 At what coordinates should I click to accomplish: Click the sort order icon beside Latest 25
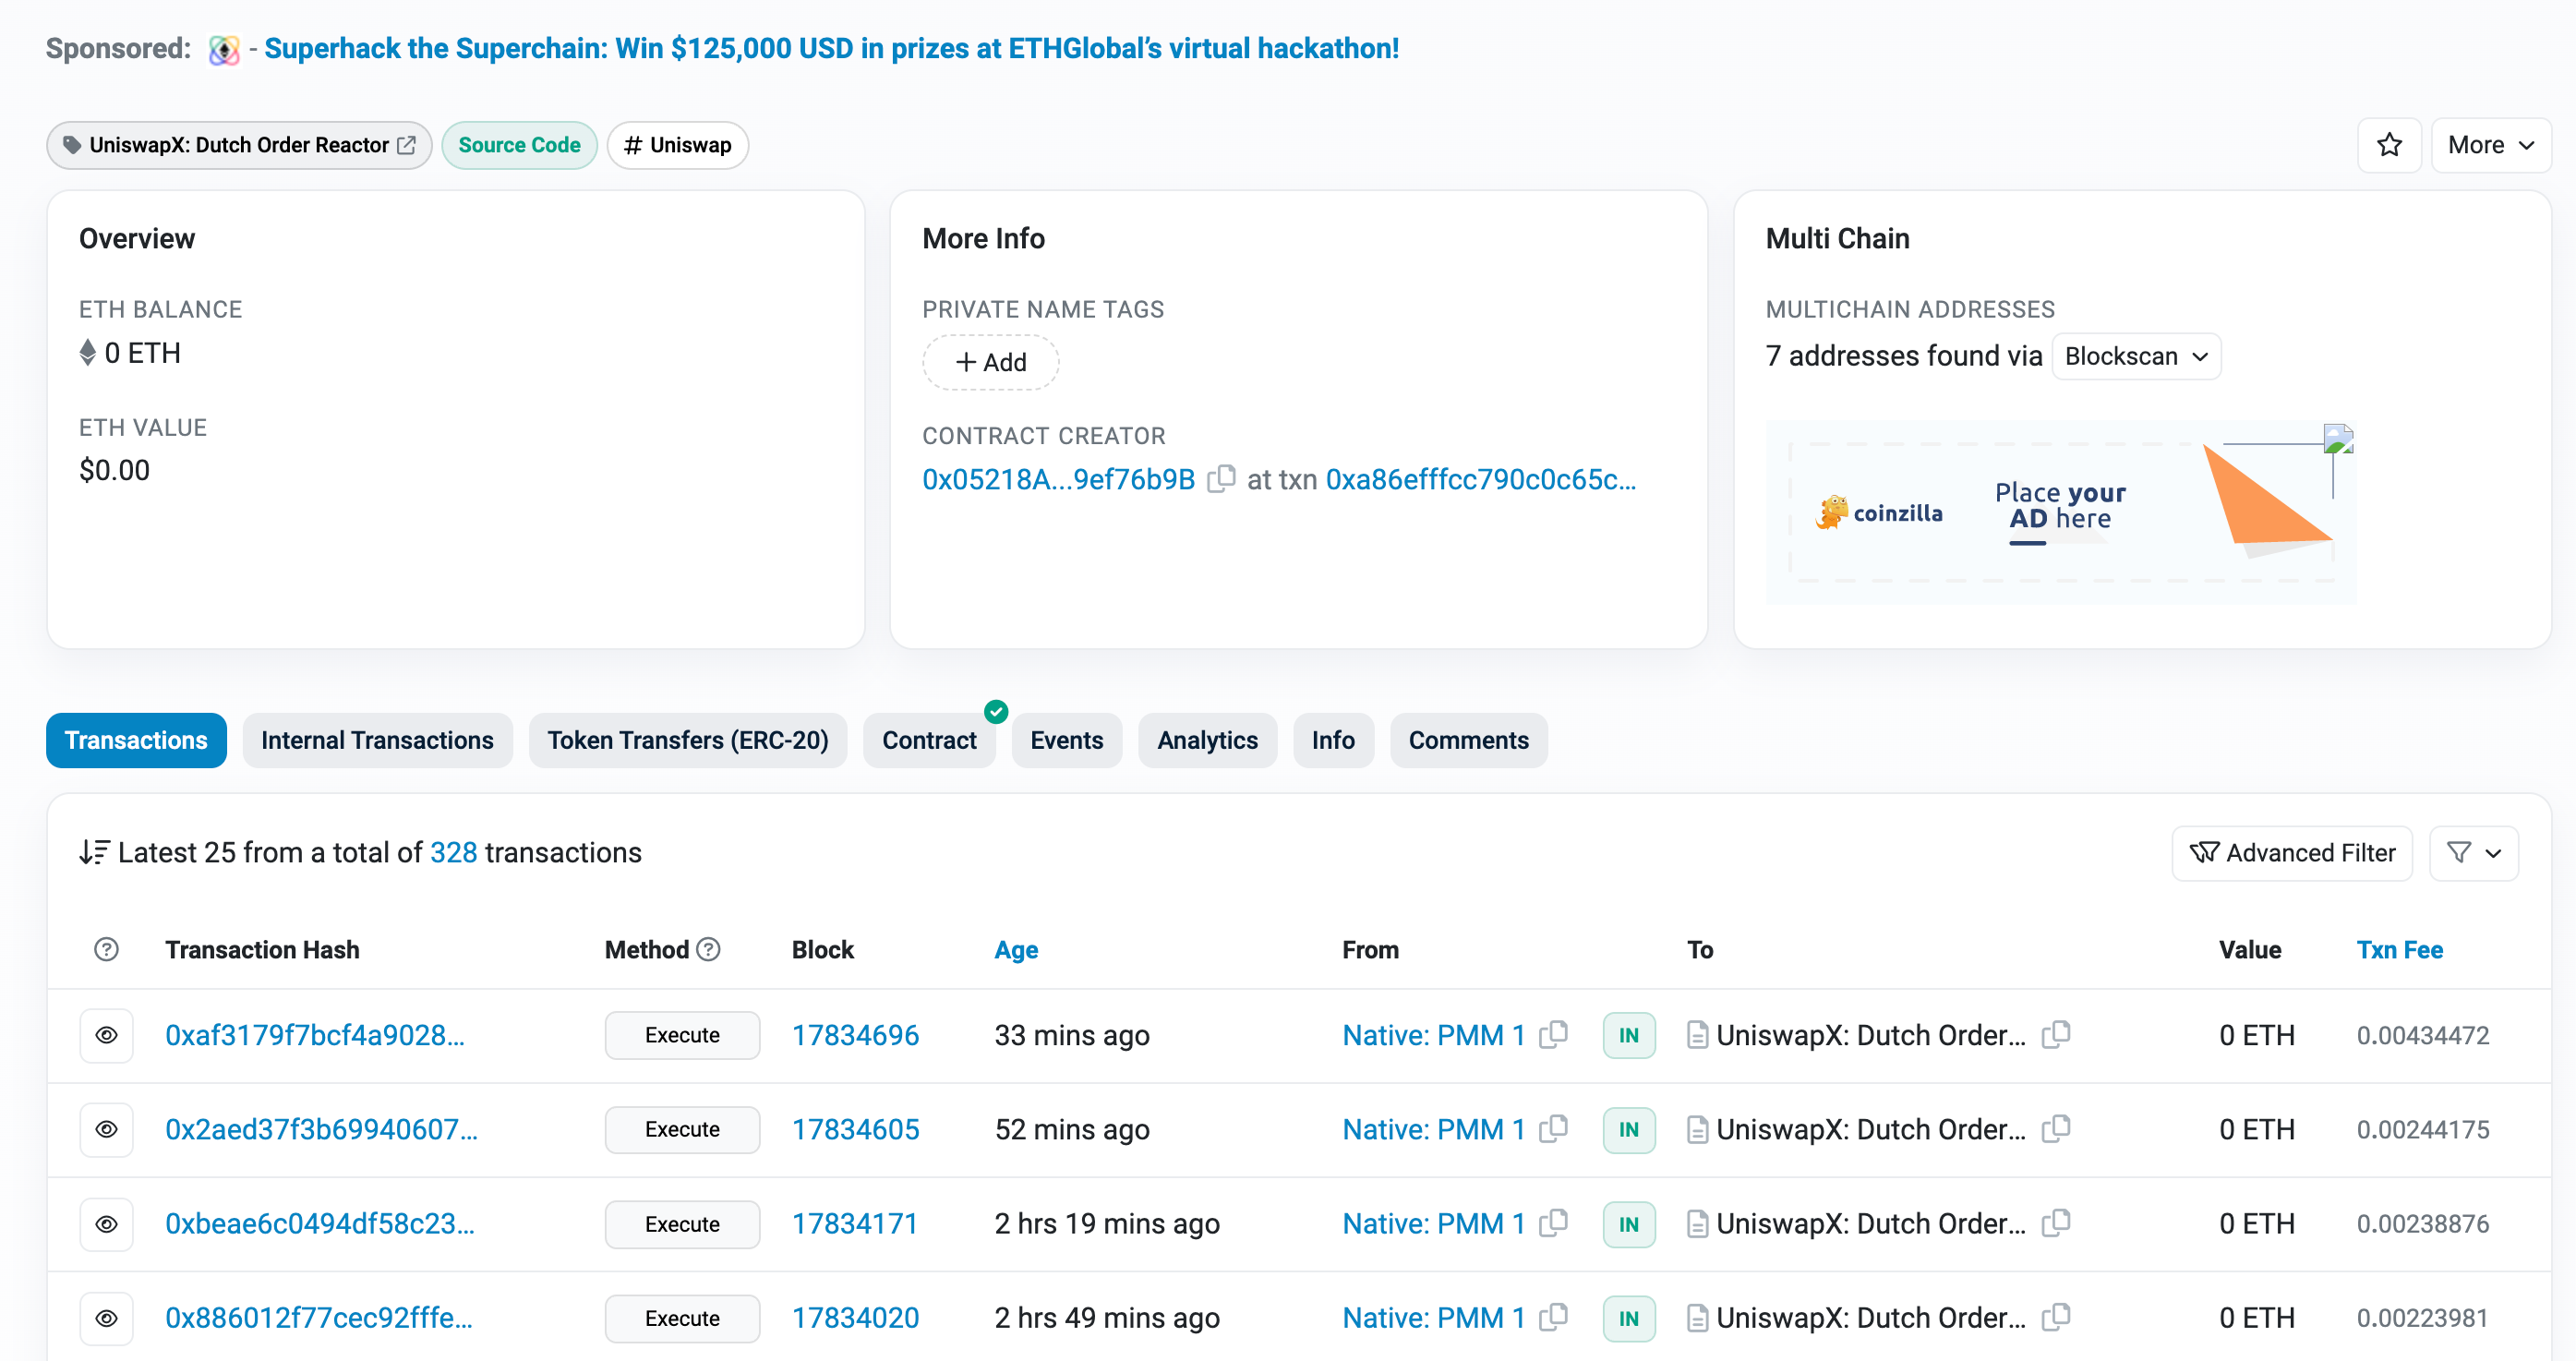[x=94, y=852]
